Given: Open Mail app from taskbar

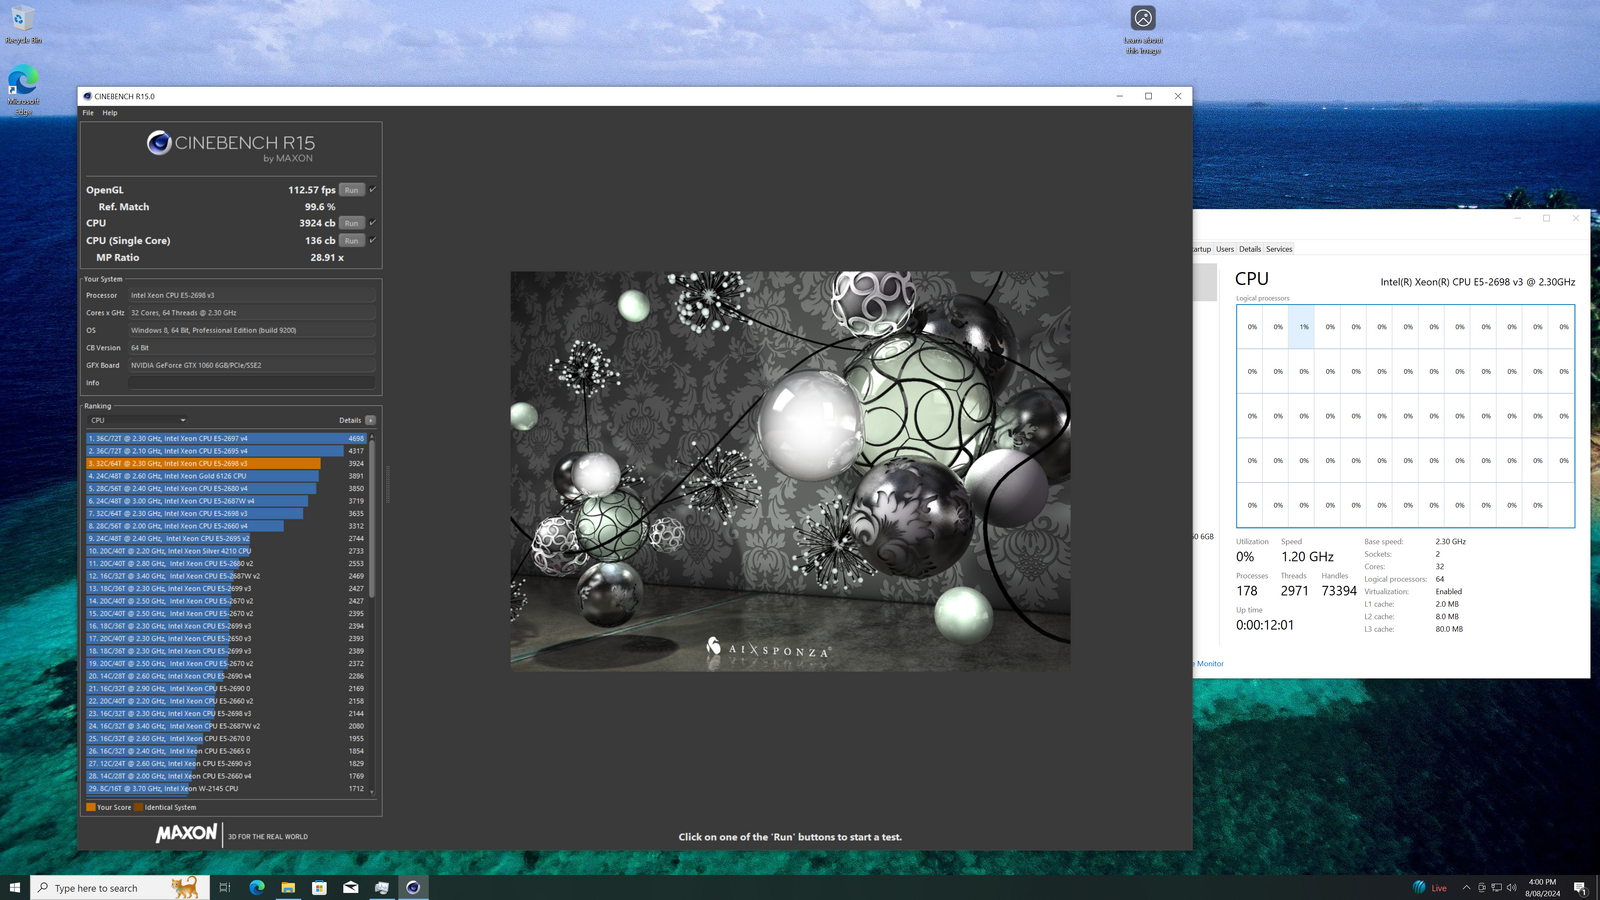Looking at the screenshot, I should pos(351,888).
